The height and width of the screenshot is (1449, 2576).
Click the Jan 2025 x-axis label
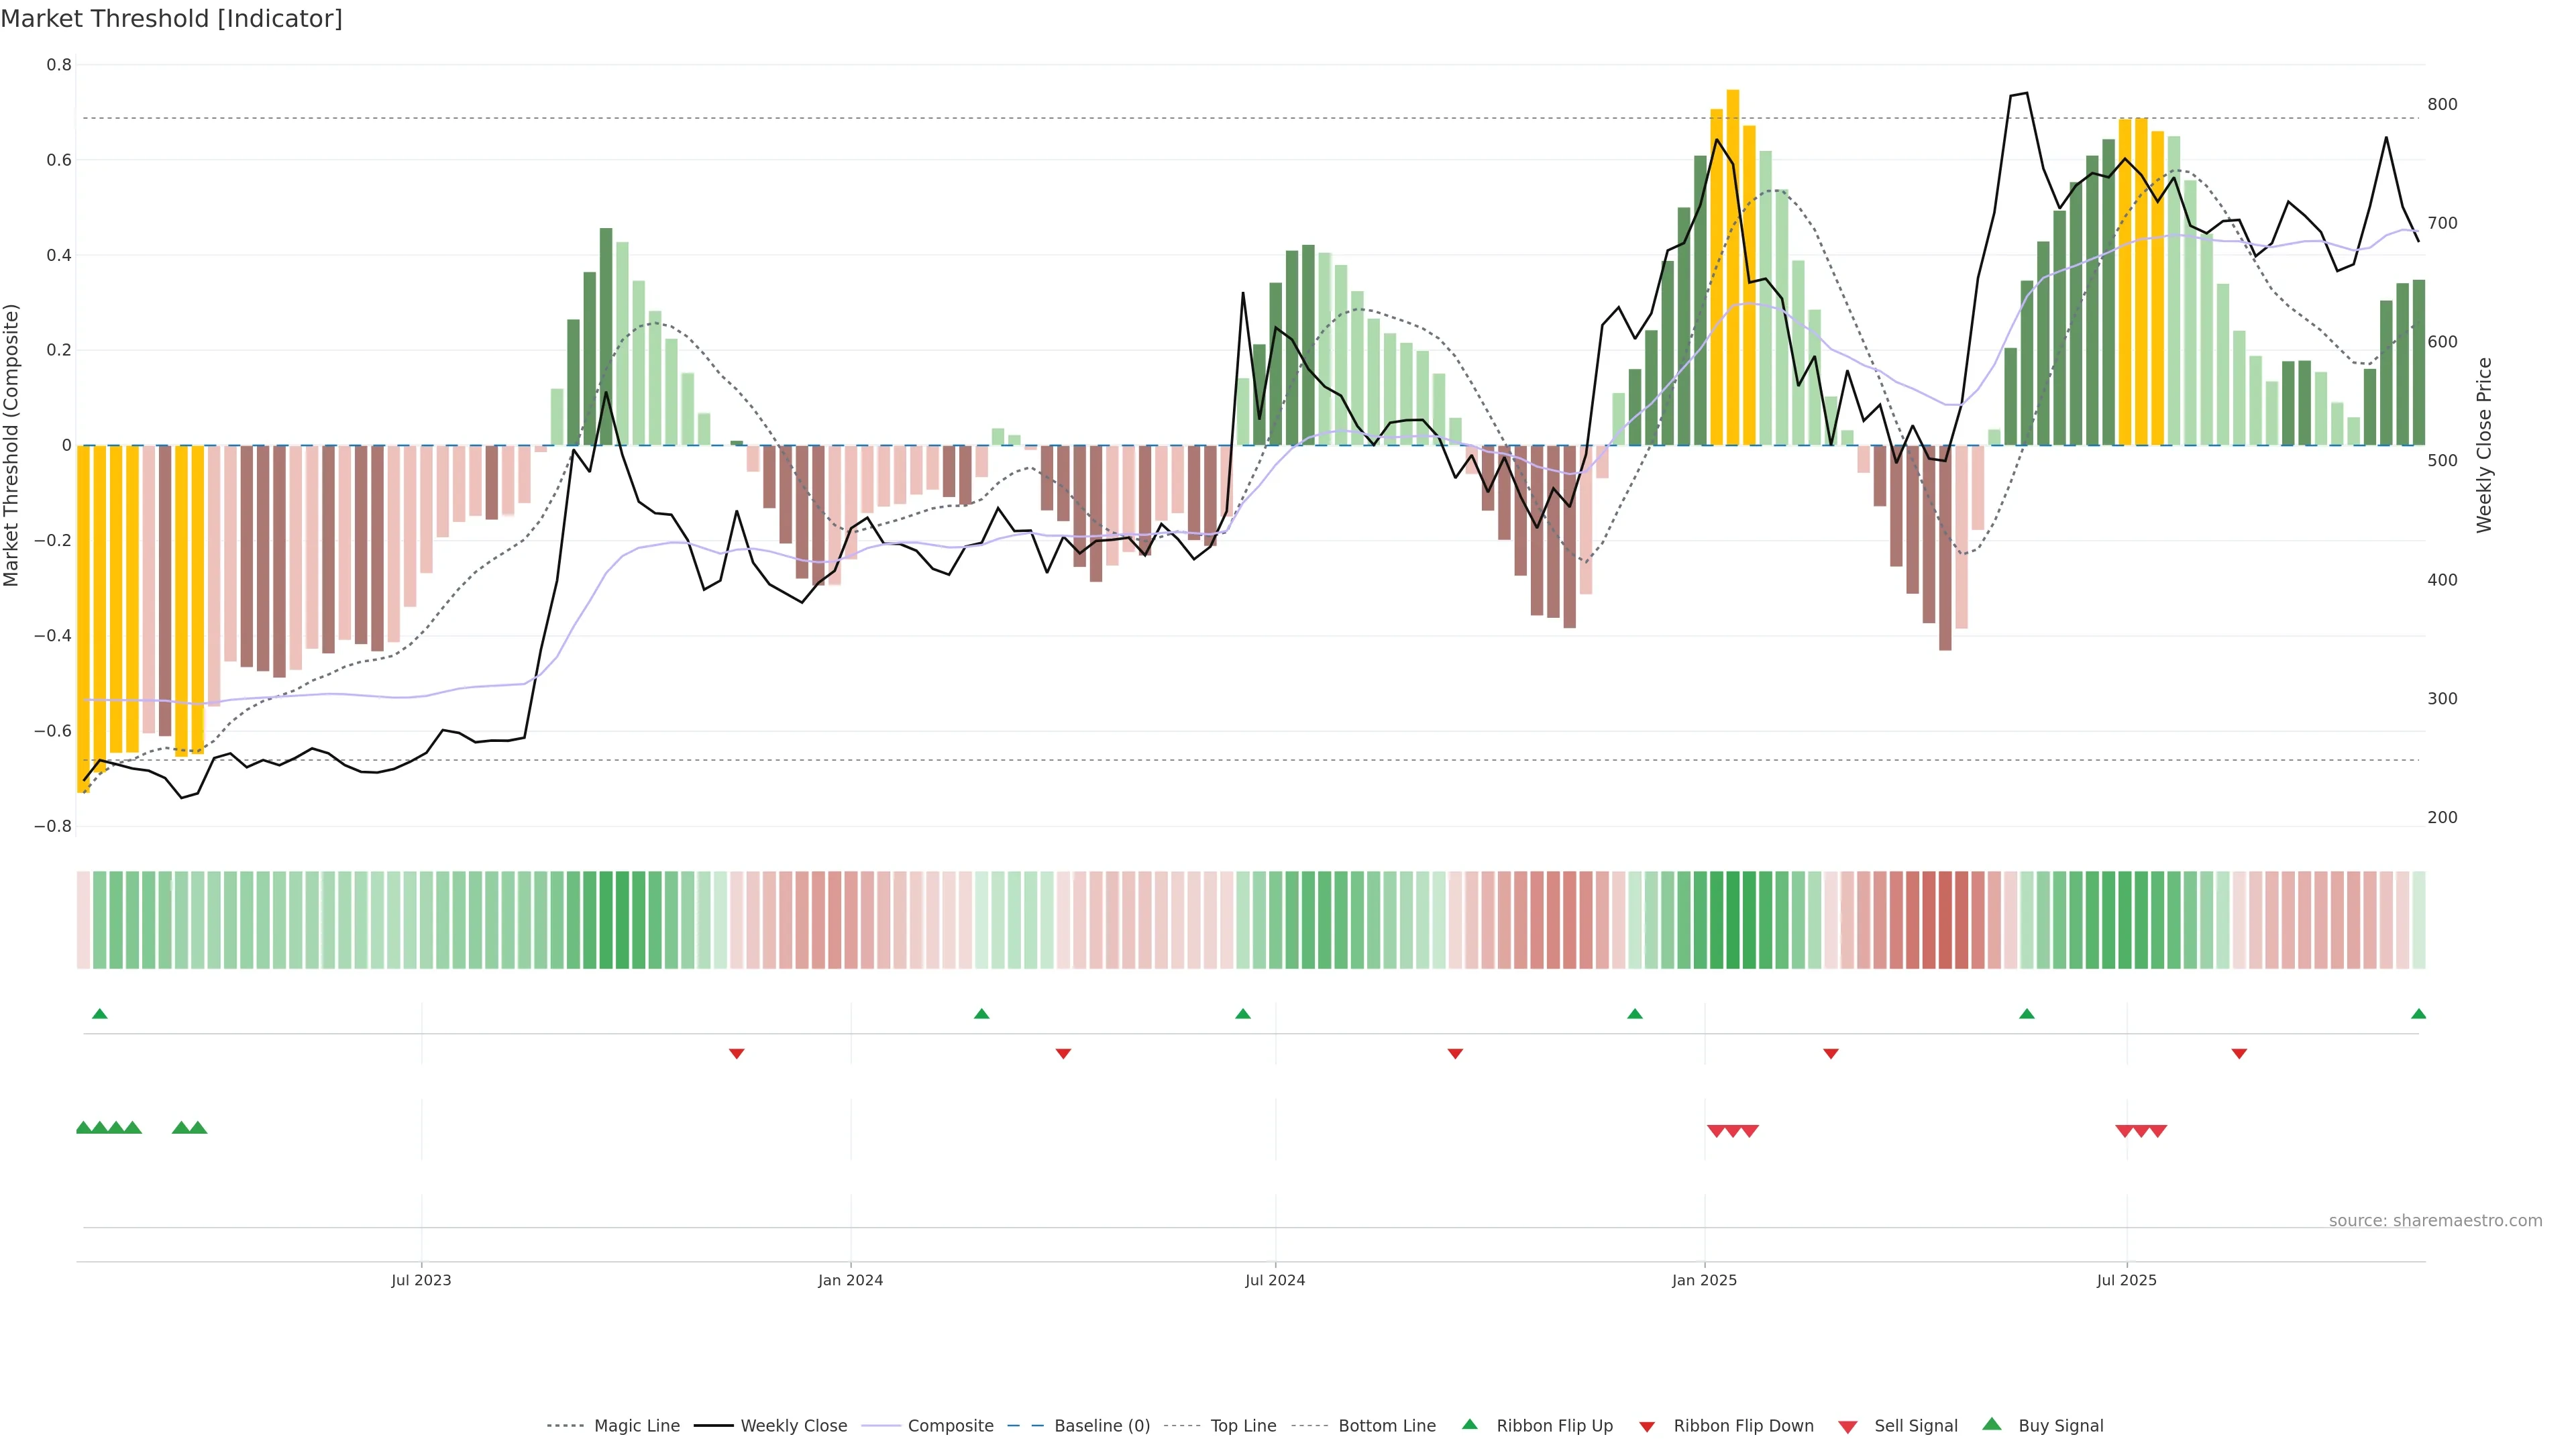pos(1704,1280)
